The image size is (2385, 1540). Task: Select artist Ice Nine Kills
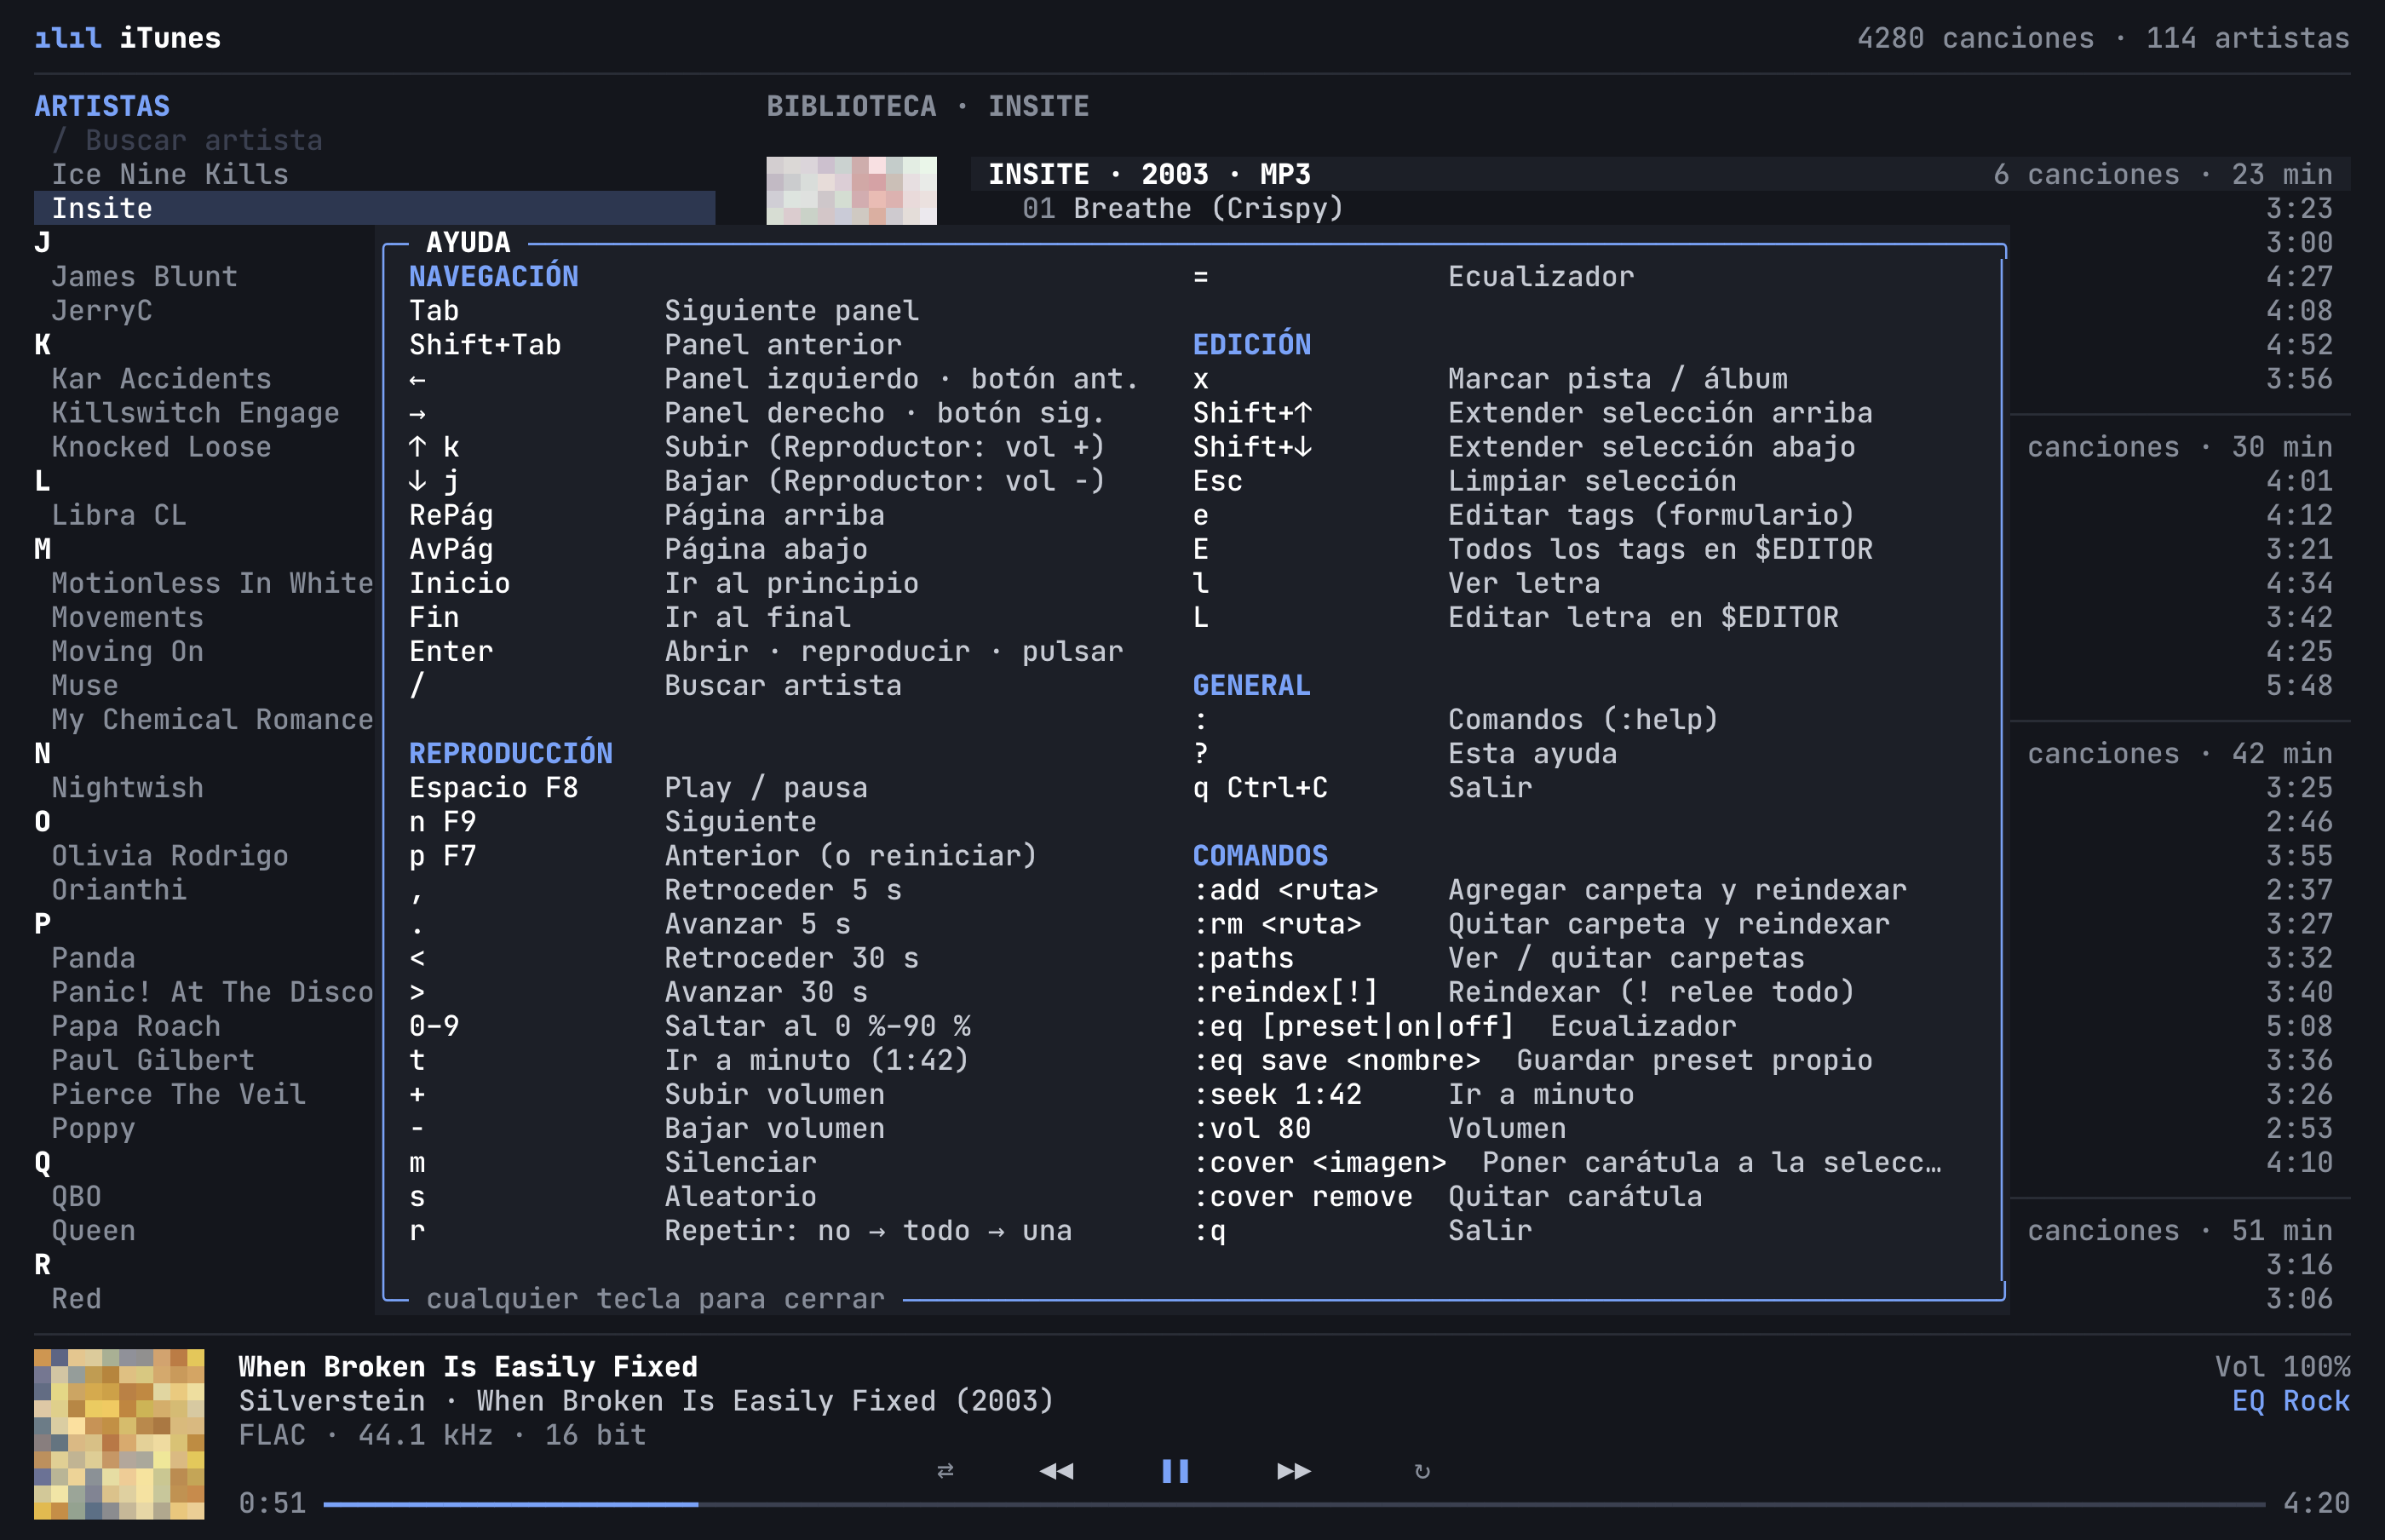point(170,174)
